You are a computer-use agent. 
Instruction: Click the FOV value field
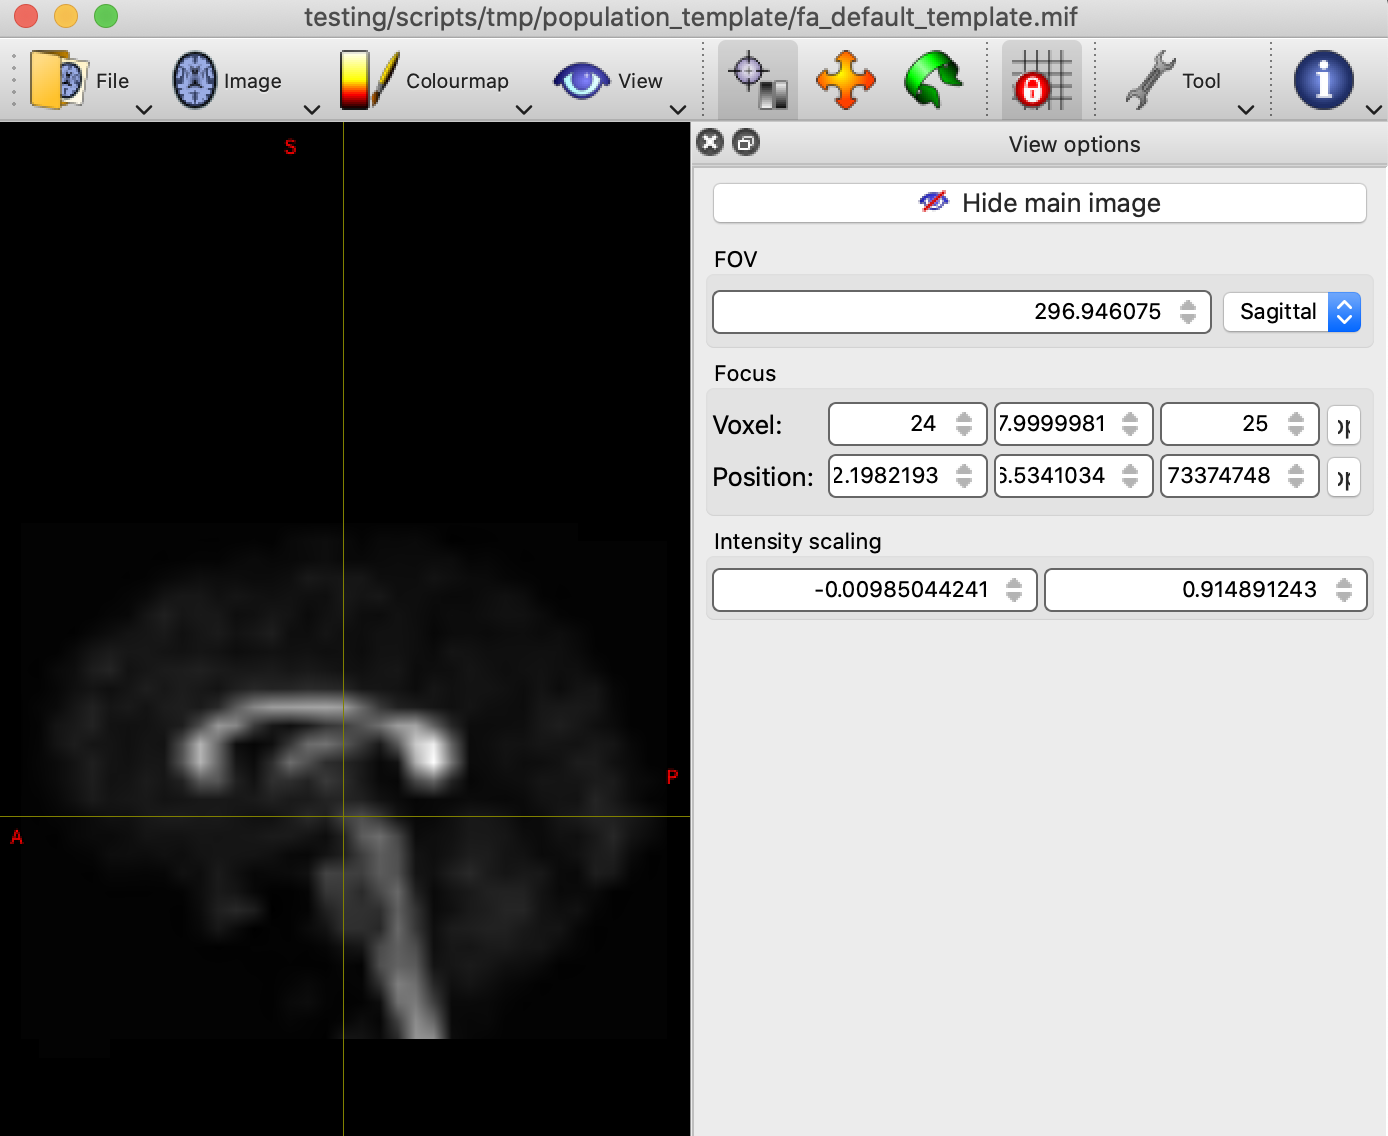[962, 312]
